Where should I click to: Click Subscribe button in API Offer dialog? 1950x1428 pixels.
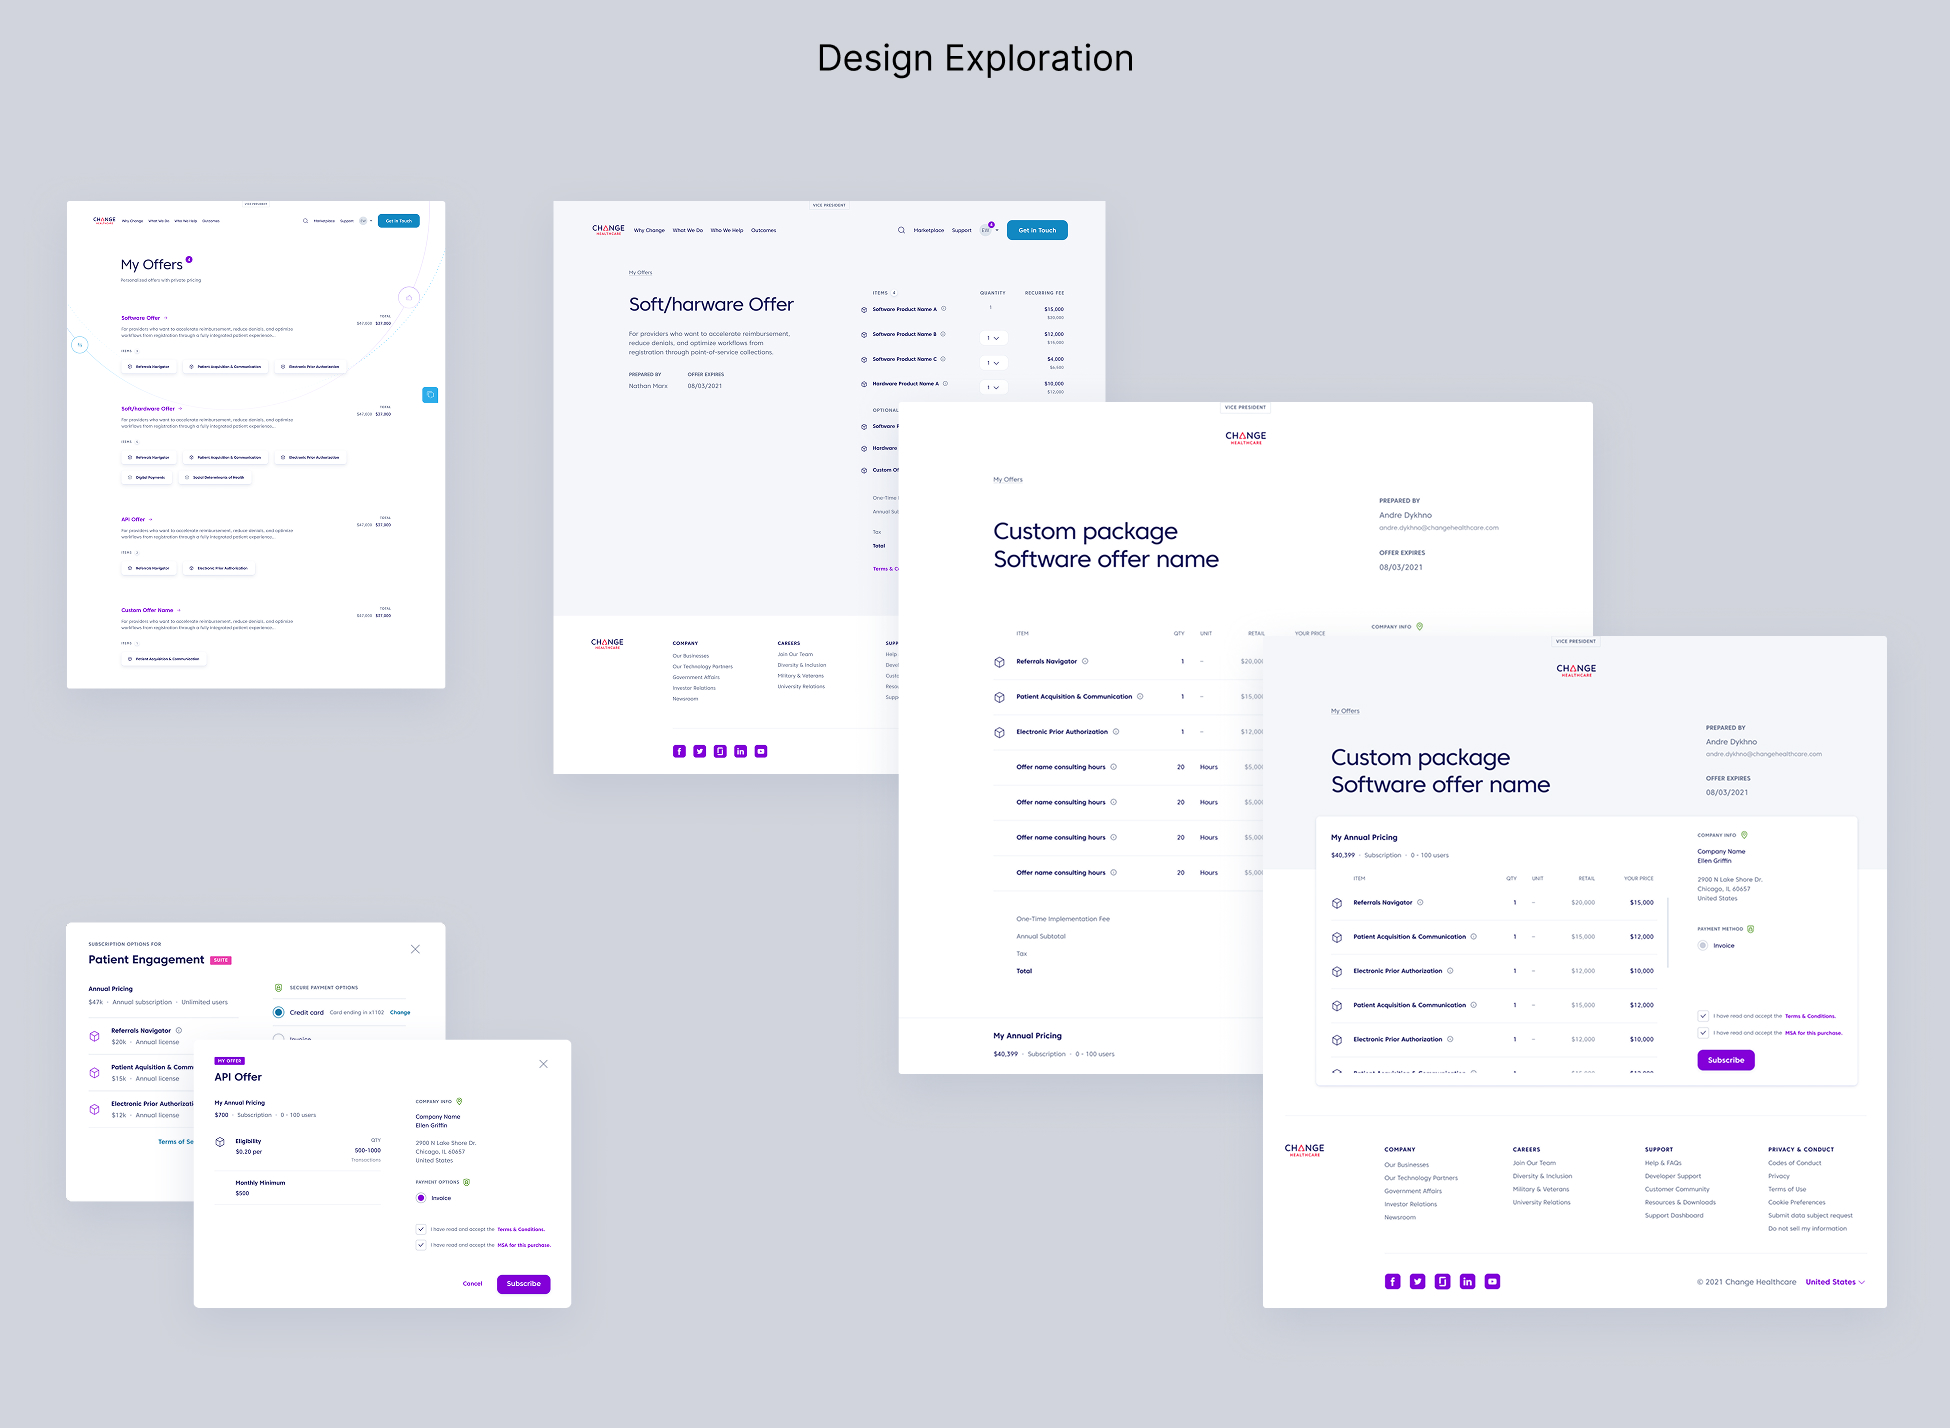(x=523, y=1284)
